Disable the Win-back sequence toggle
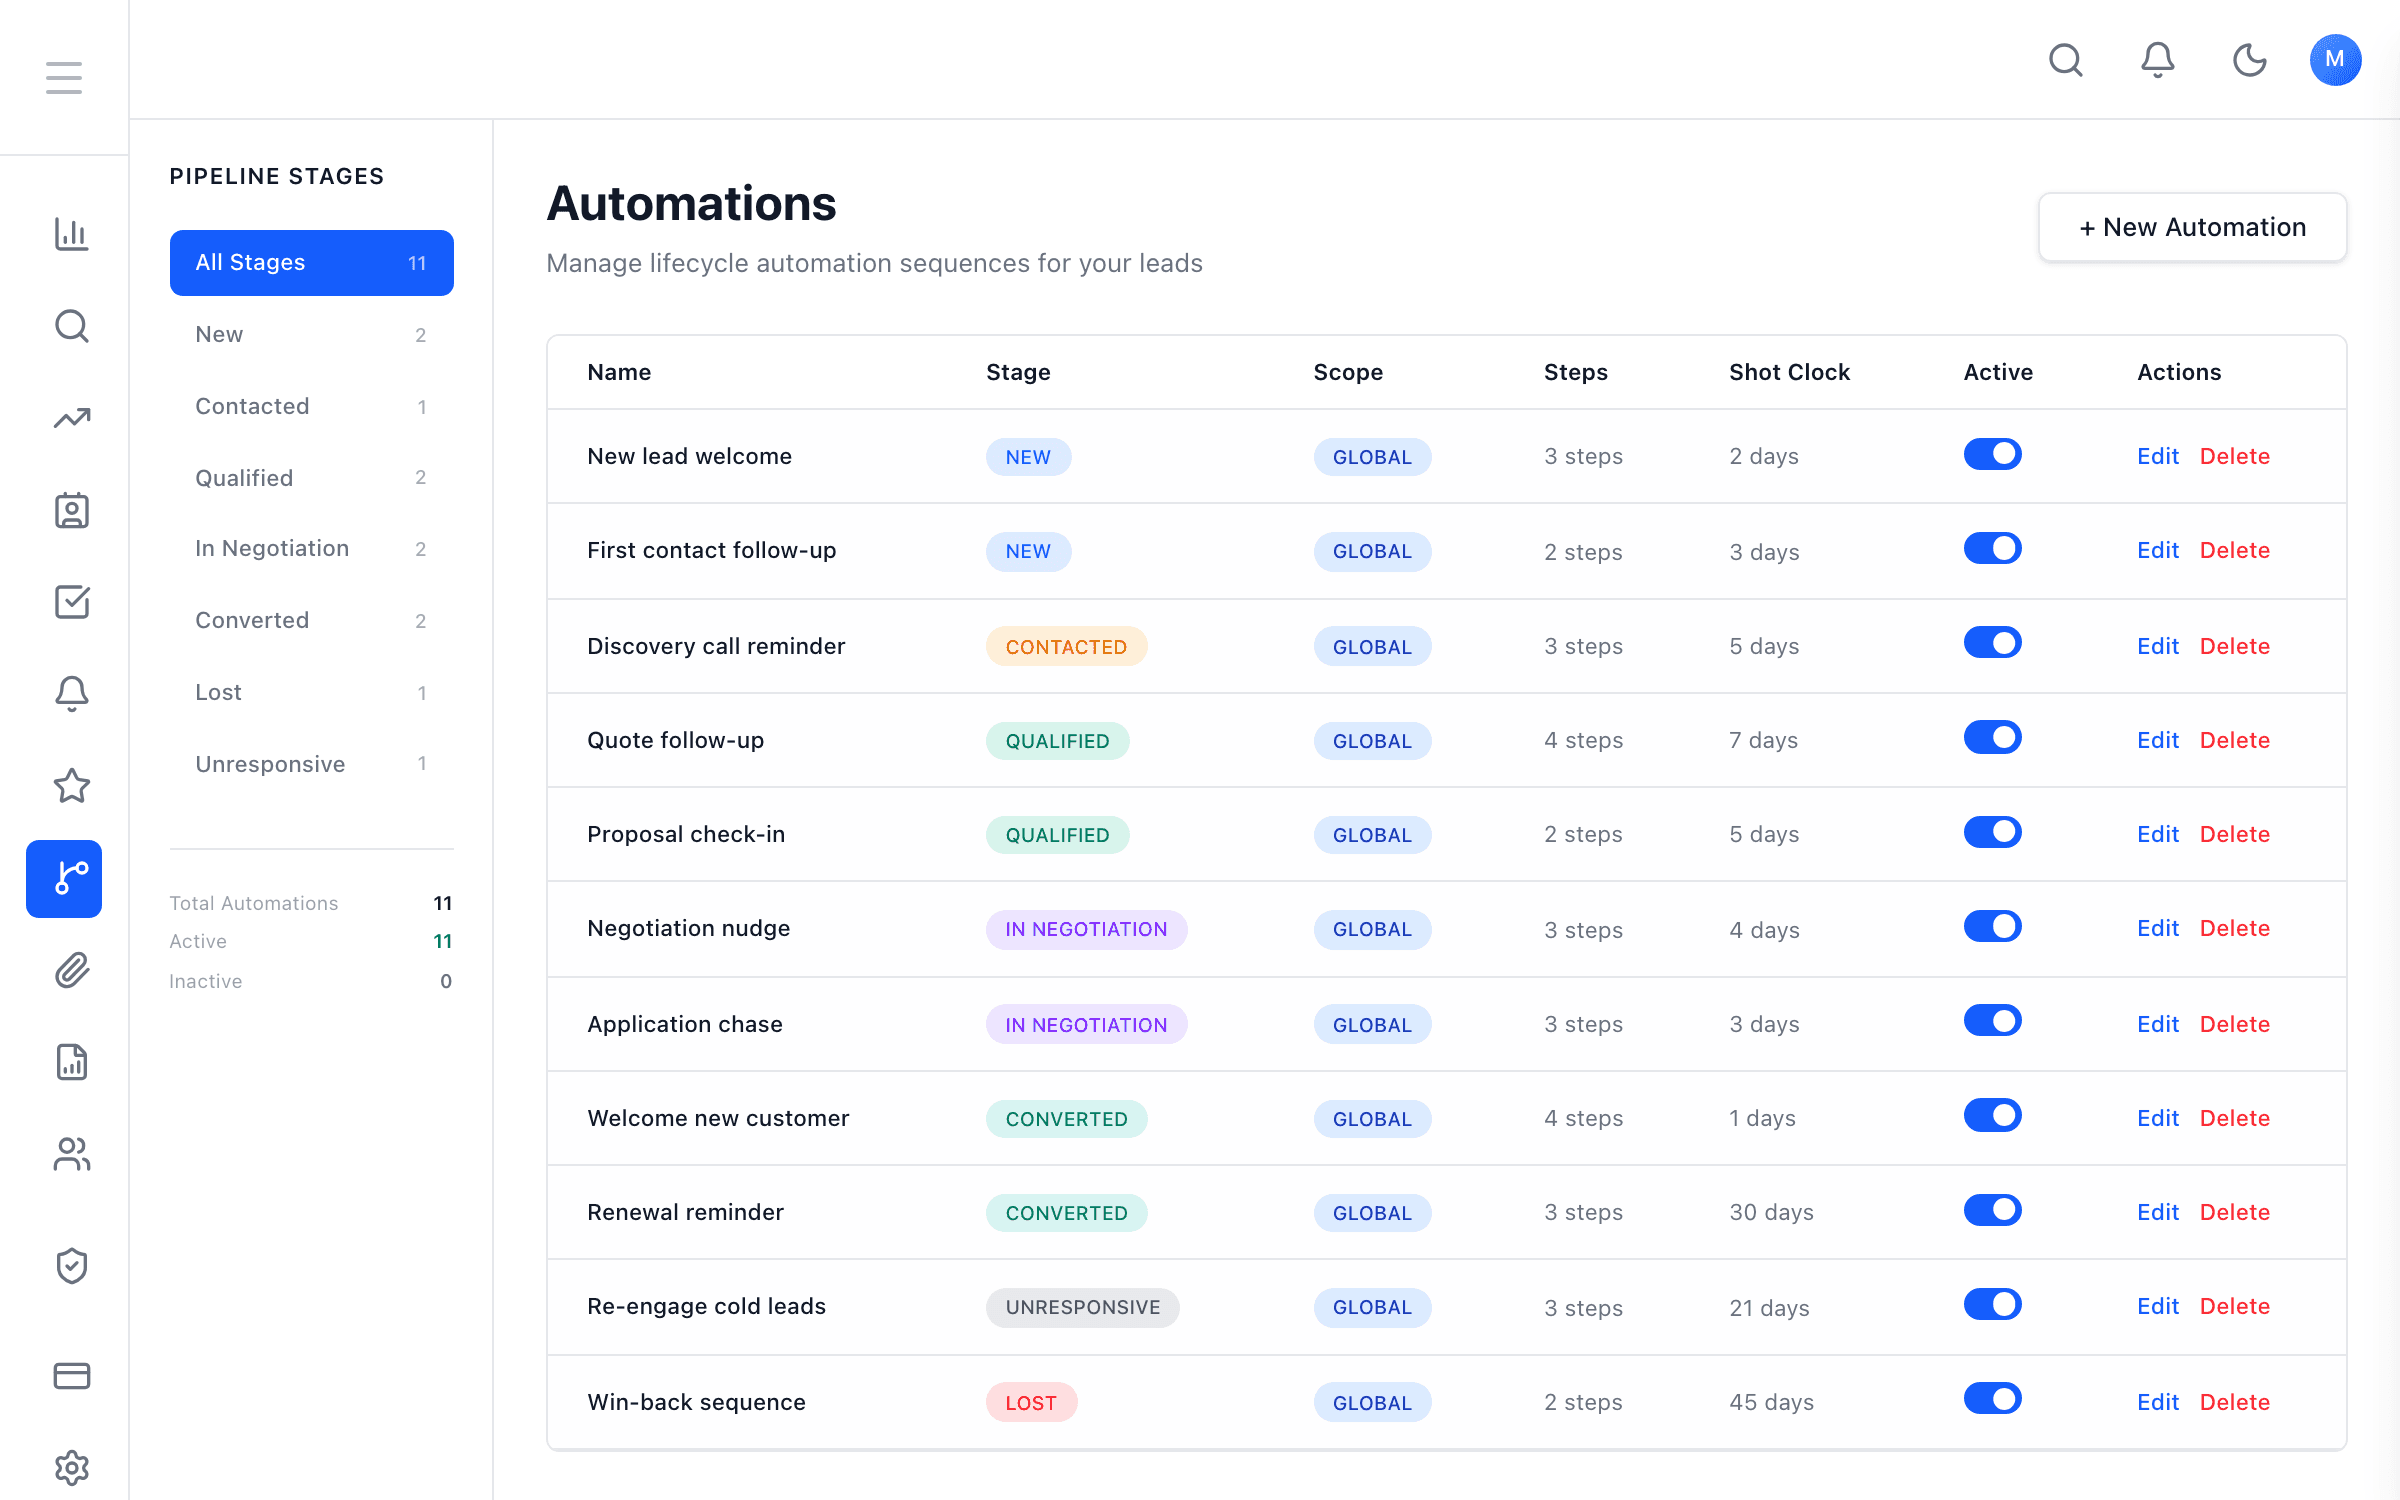The image size is (2400, 1500). pos(1992,1398)
